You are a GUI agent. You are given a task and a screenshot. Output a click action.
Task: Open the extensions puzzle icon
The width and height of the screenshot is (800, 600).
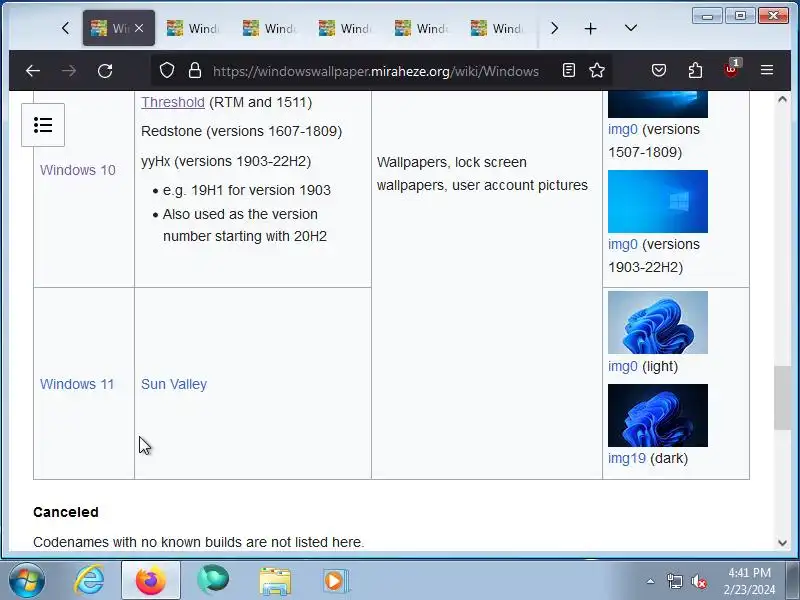[x=695, y=70]
